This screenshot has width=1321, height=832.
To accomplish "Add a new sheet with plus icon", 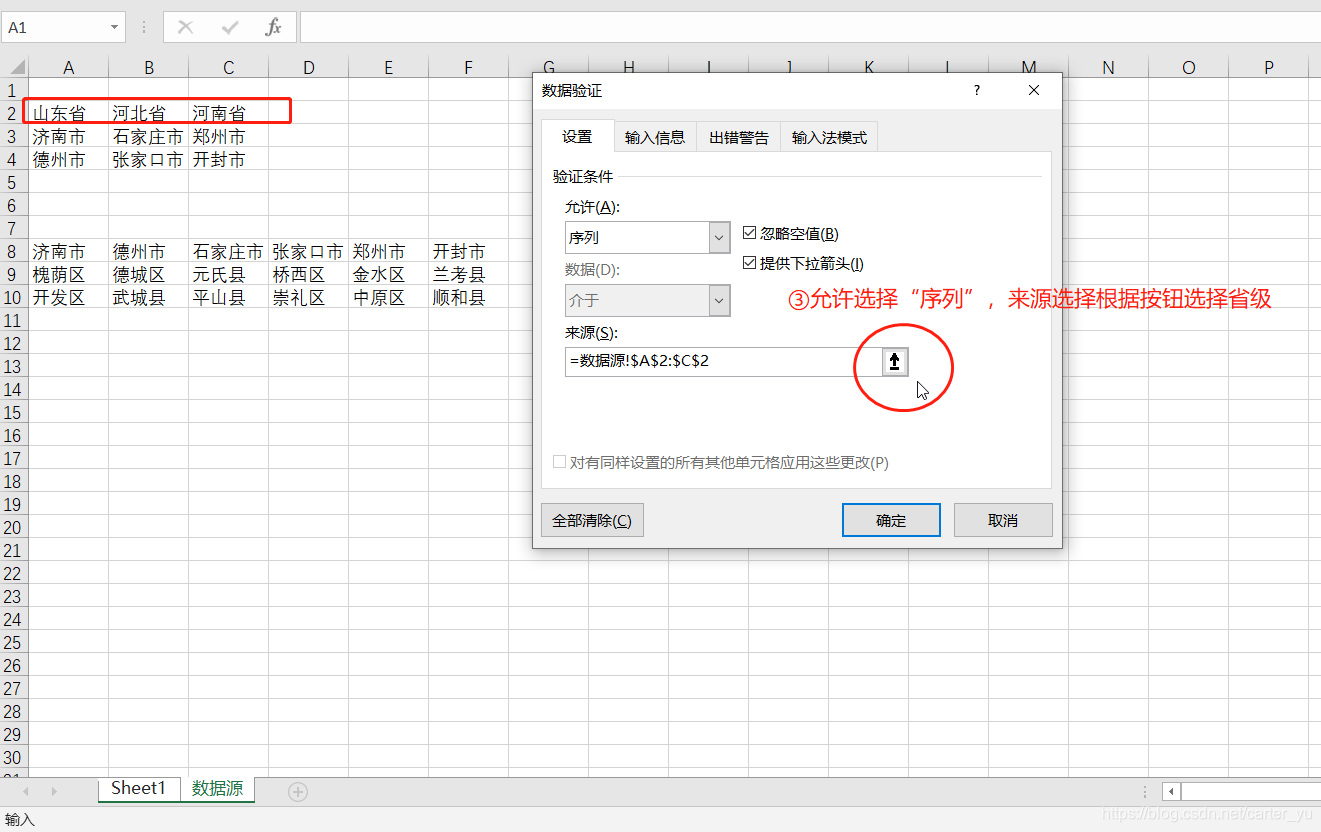I will [297, 792].
